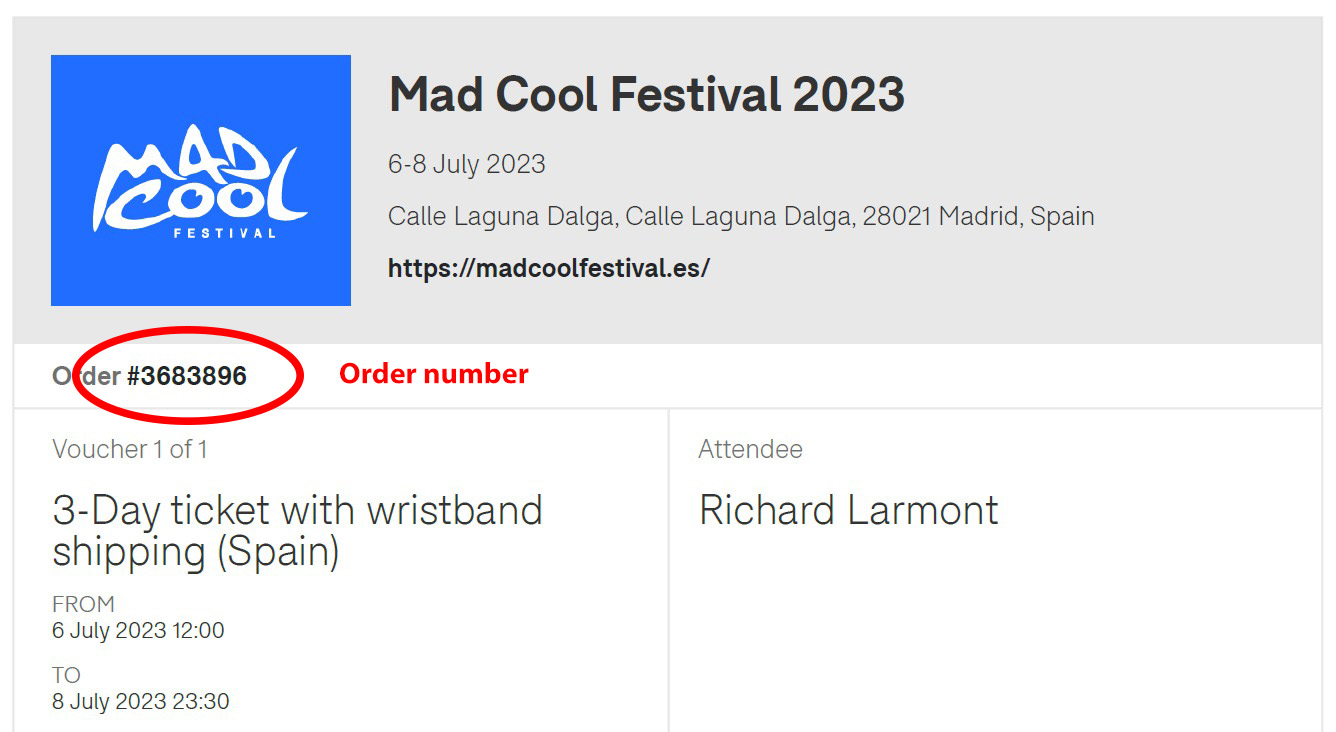Click the Mad Cool Festival logo

click(200, 180)
